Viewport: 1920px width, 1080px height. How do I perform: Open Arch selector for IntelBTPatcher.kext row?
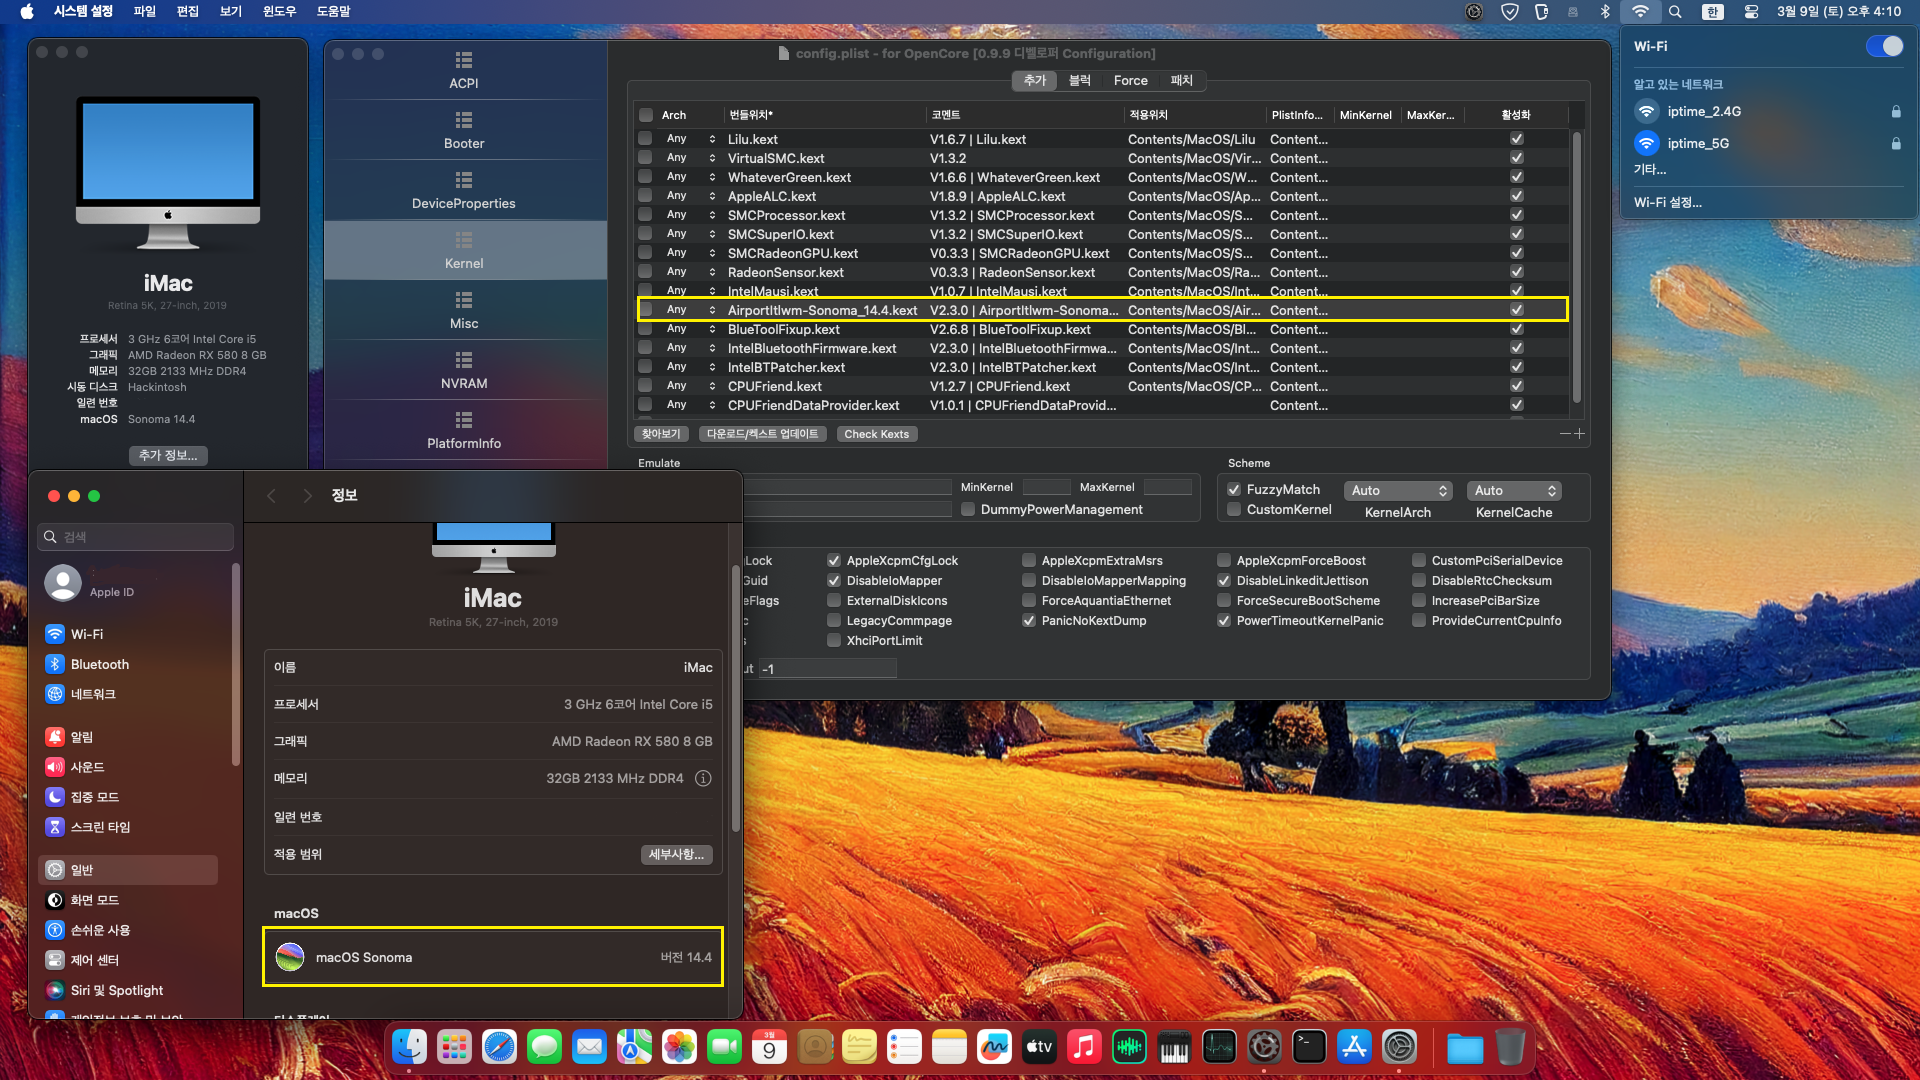712,367
